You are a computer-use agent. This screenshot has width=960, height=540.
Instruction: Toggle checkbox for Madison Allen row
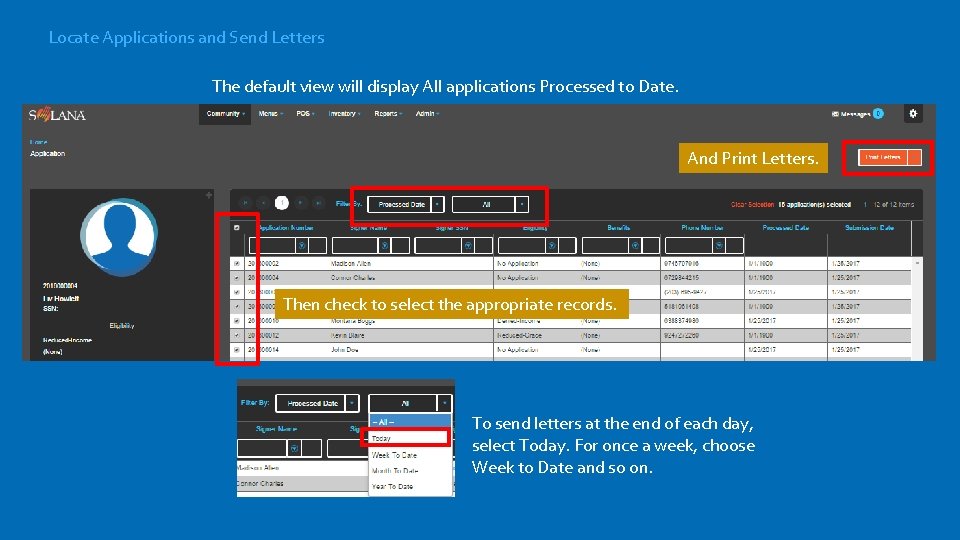point(237,263)
